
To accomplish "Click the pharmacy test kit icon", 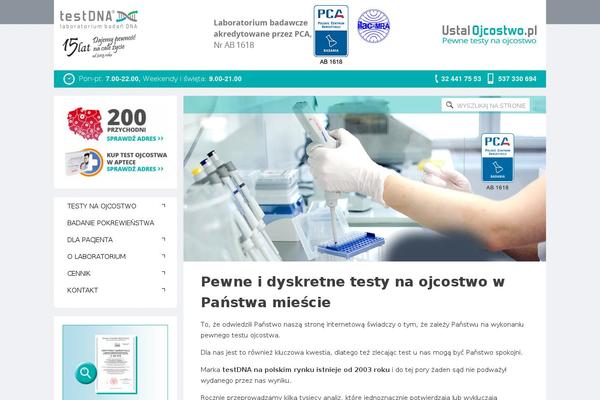I will 84,163.
